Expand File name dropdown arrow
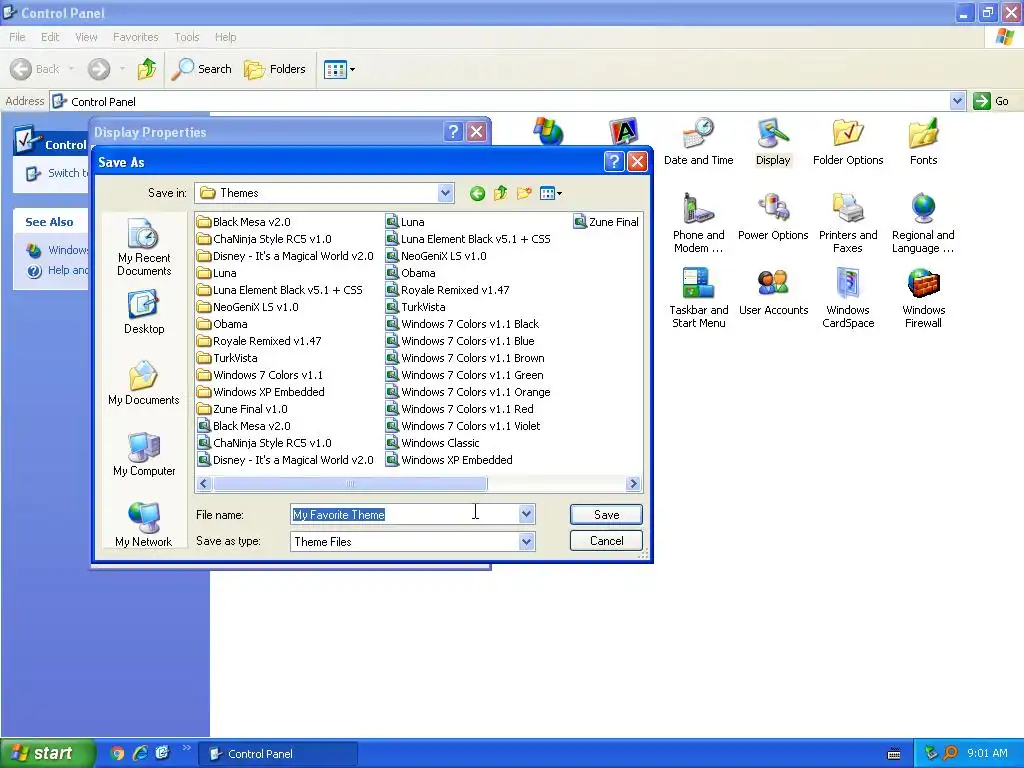This screenshot has height=768, width=1024. coord(526,515)
